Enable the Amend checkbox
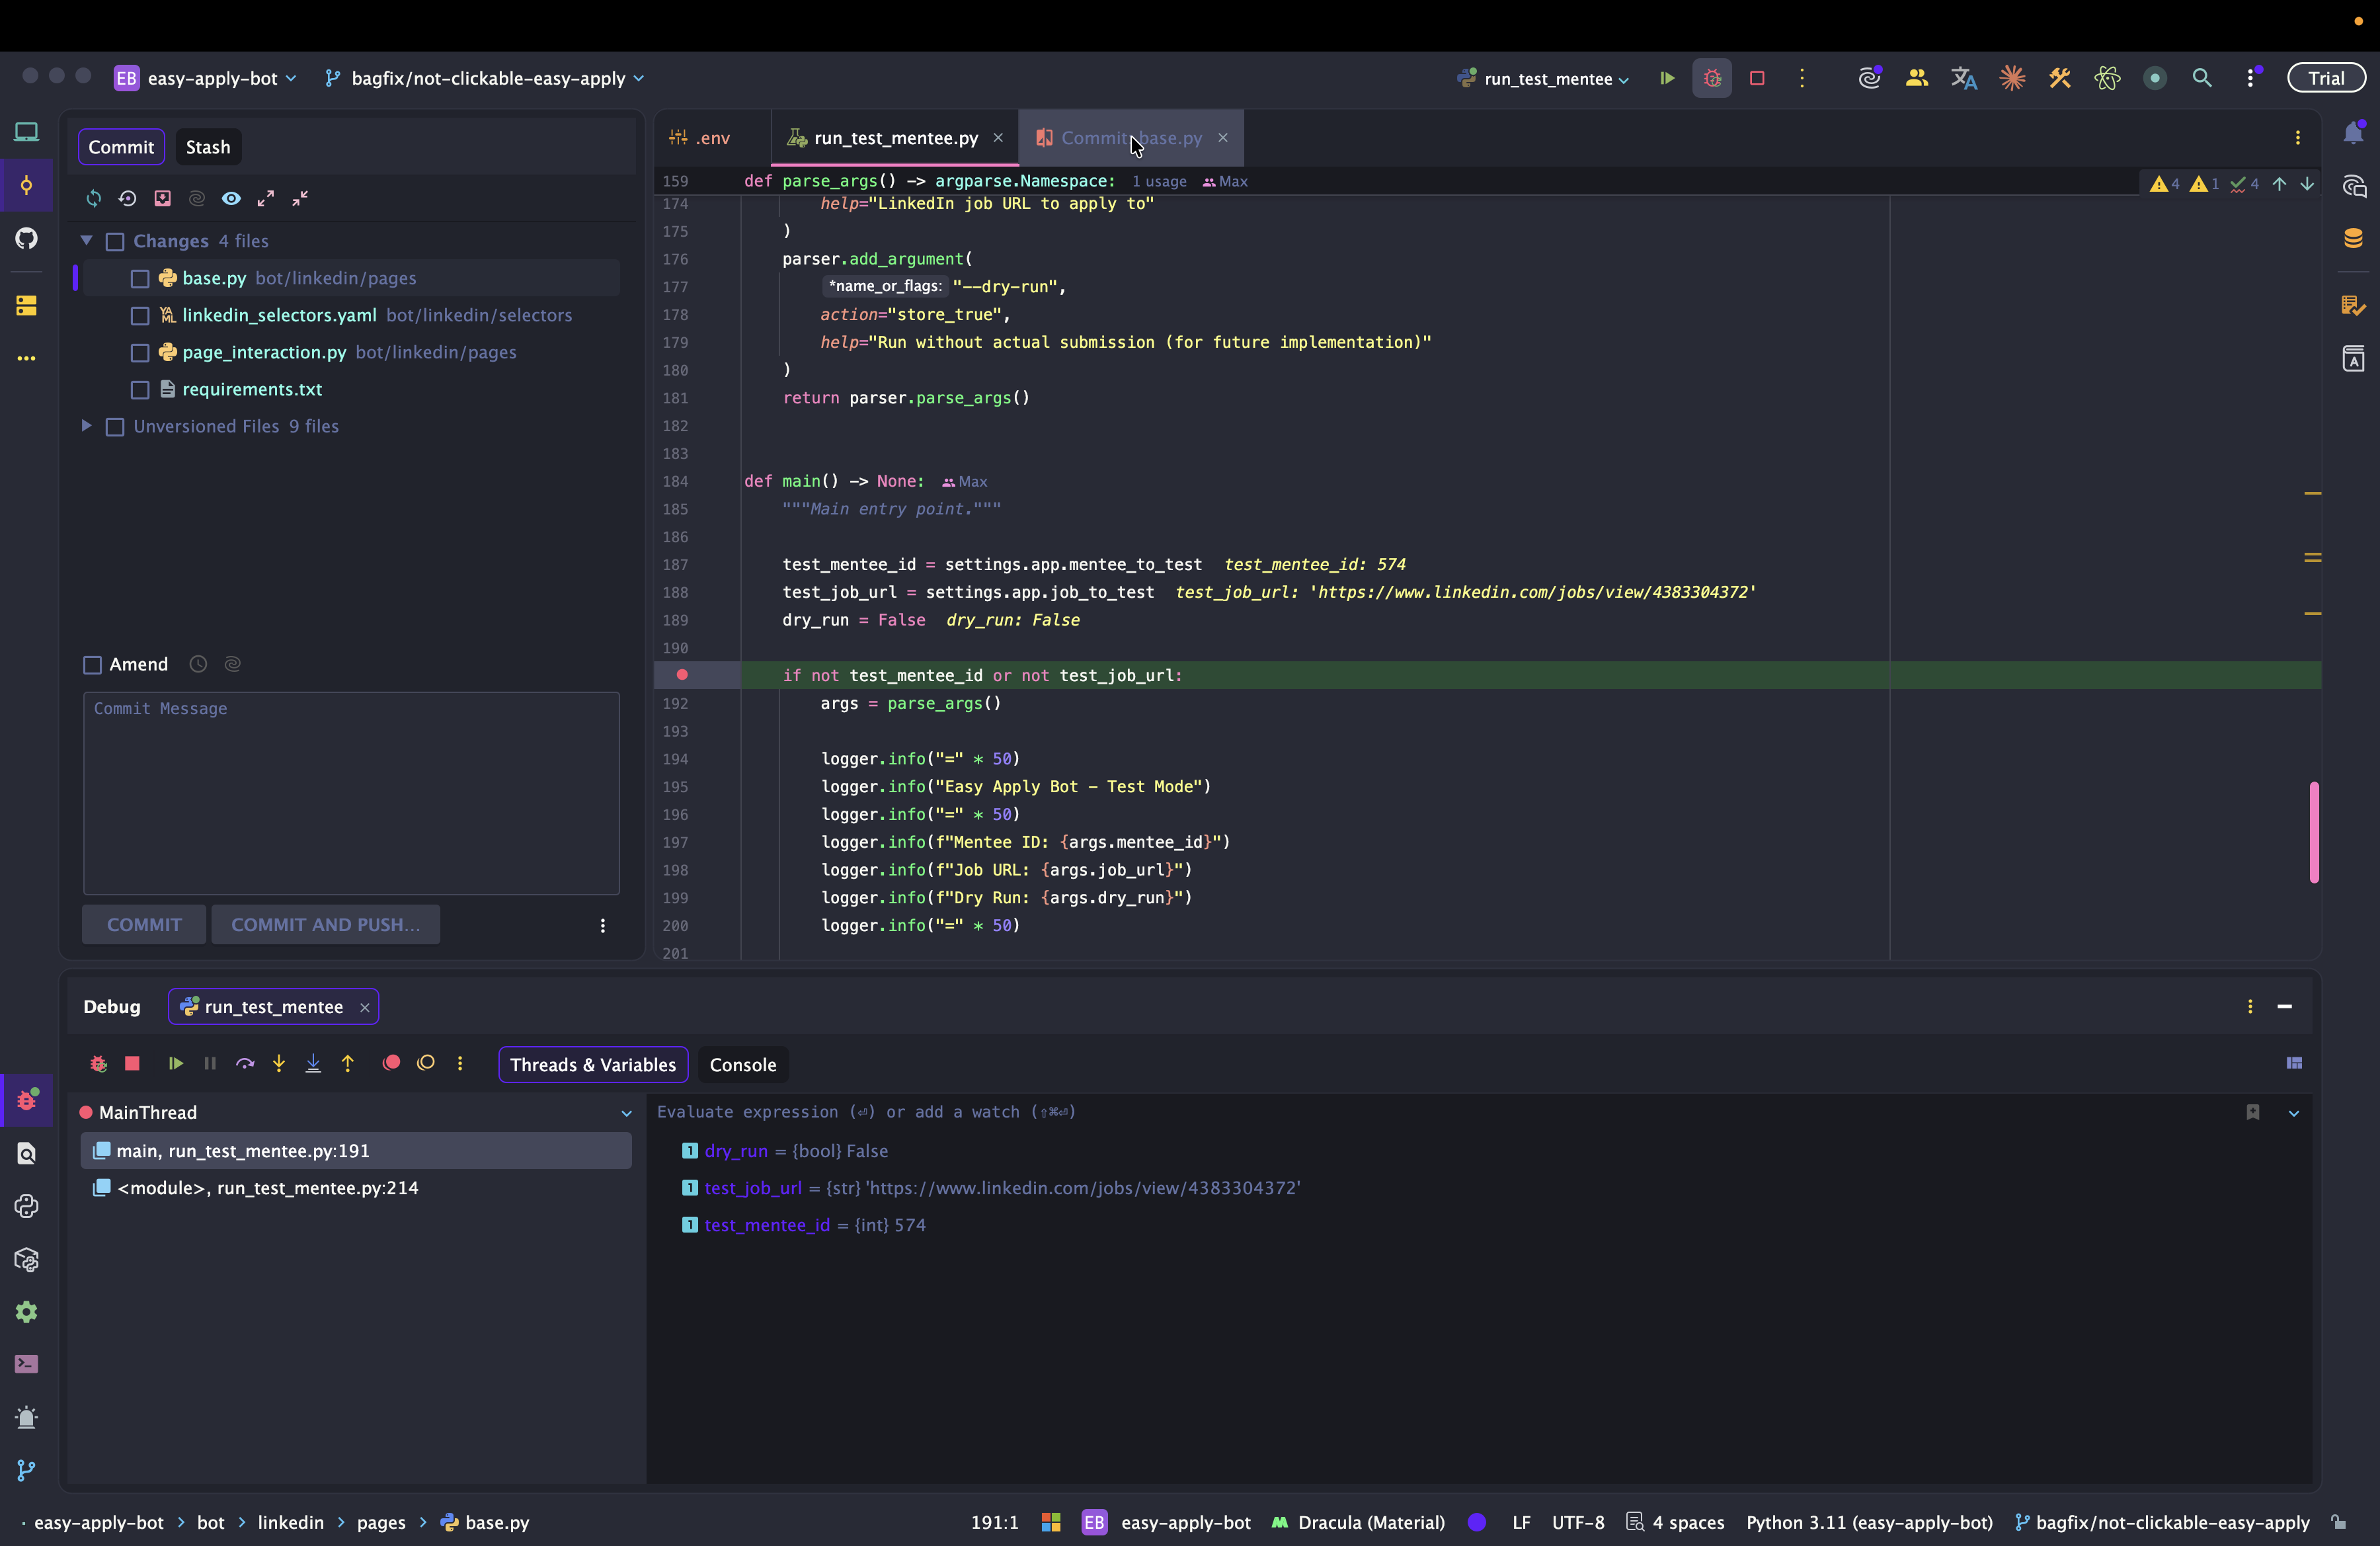 [x=93, y=665]
